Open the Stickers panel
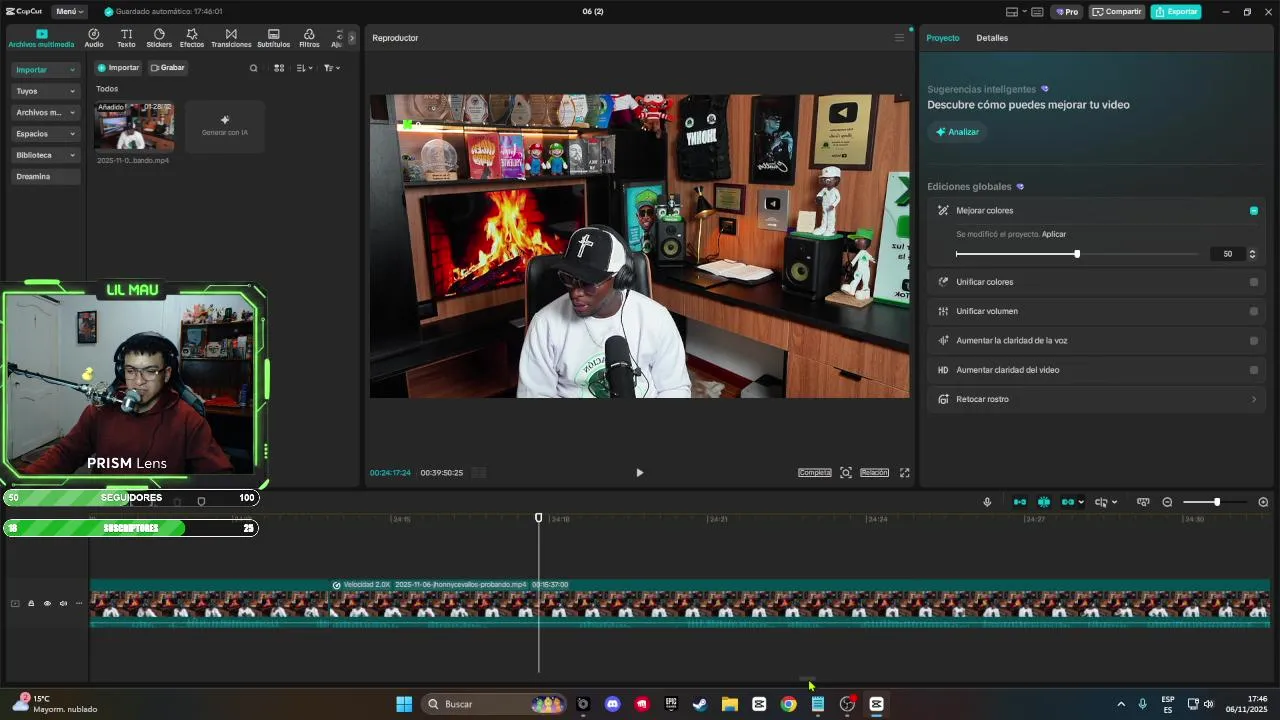 159,38
